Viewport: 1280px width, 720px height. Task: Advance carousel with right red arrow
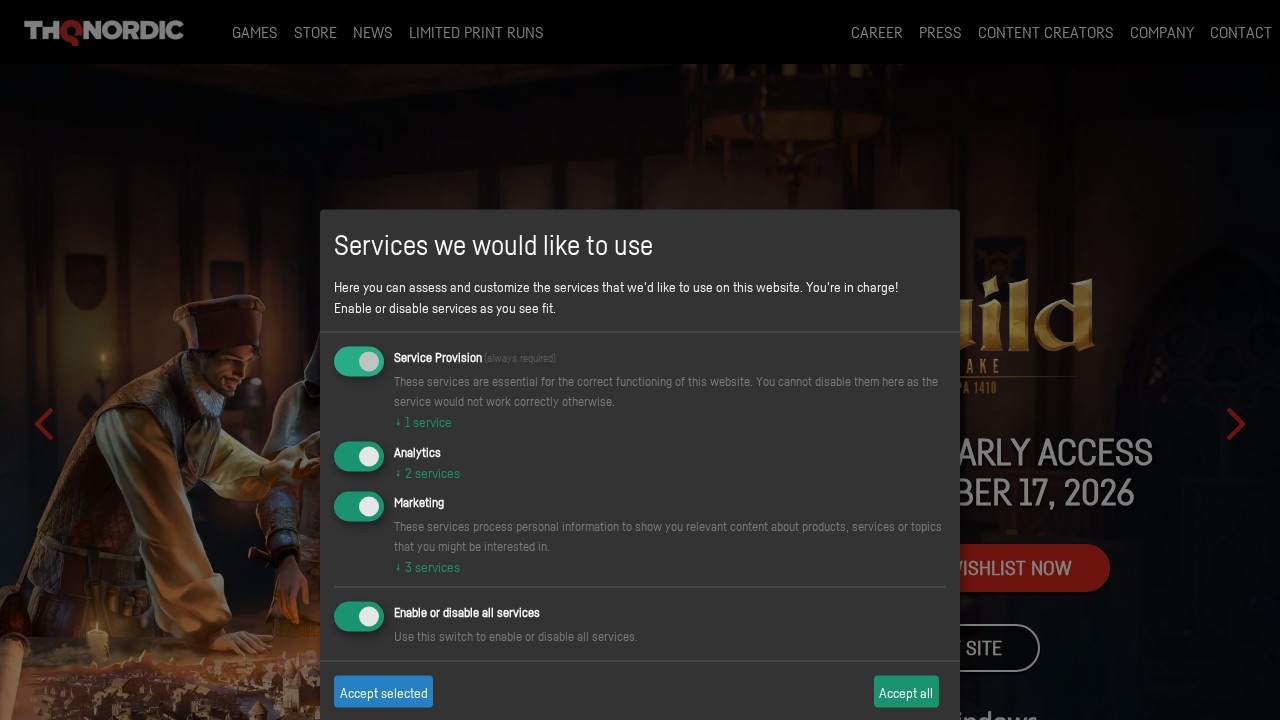[1236, 424]
